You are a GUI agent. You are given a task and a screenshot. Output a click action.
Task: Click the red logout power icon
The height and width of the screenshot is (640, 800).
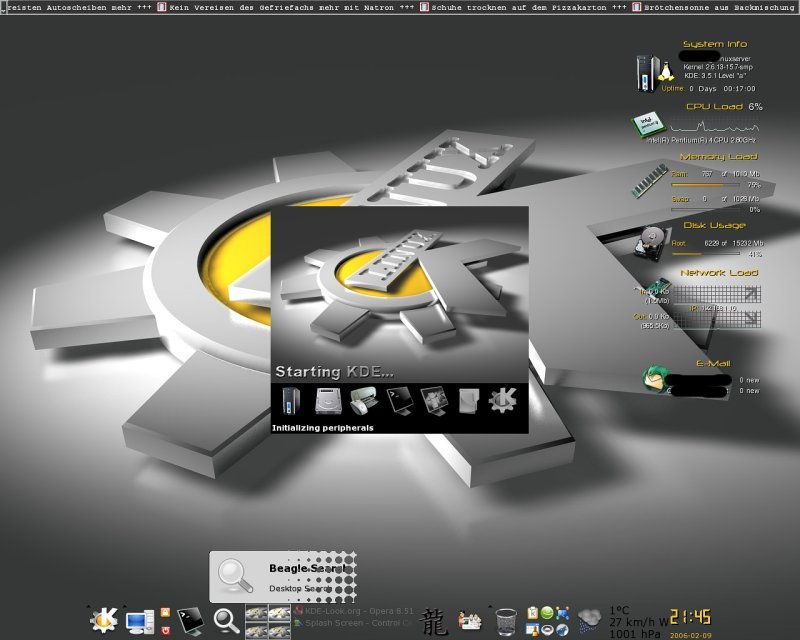point(165,630)
